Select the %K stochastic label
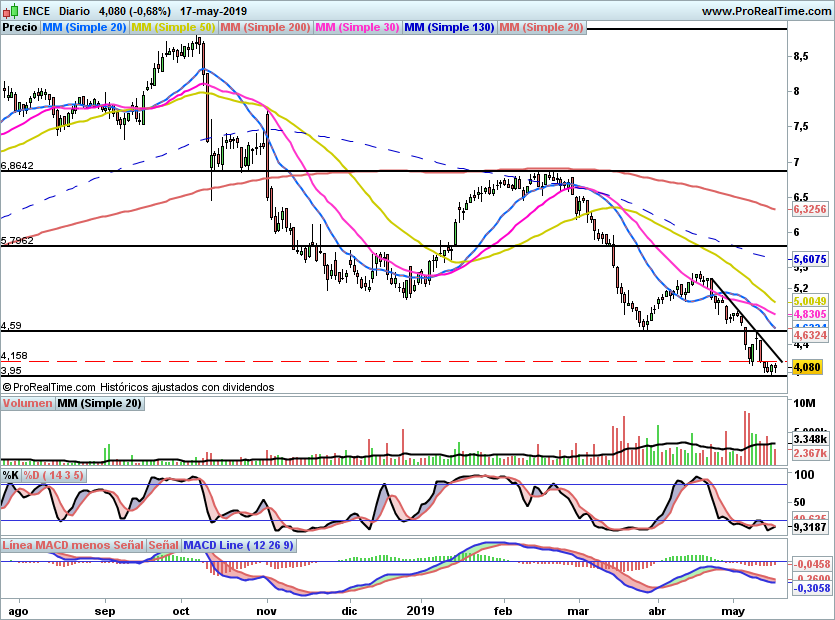This screenshot has height=620, width=835. (x=11, y=475)
